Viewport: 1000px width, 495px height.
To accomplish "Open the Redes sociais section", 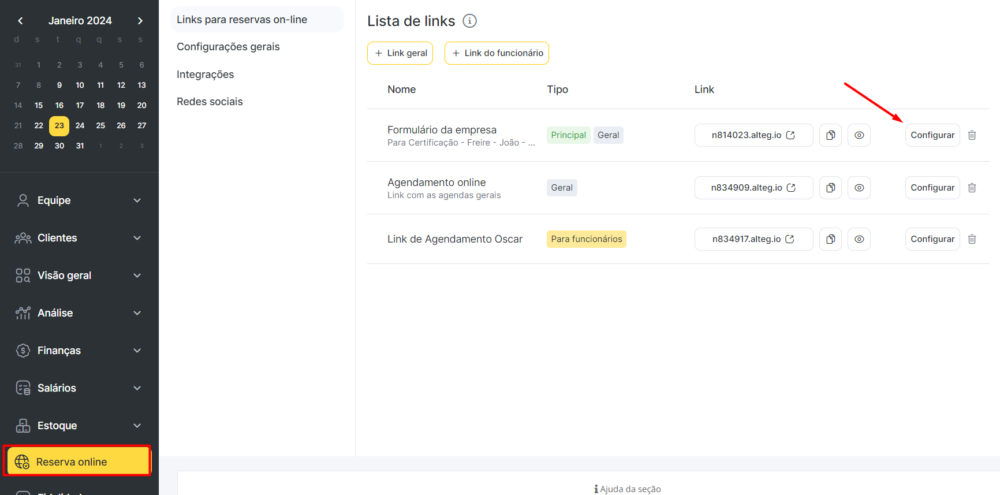I will point(210,102).
